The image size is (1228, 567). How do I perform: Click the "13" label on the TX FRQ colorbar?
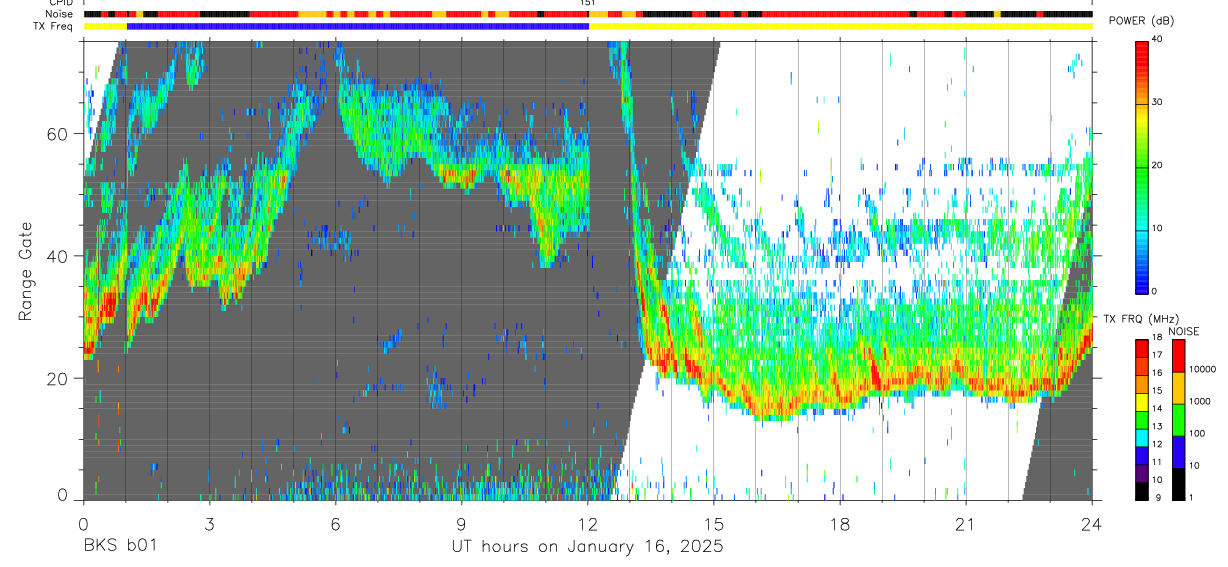click(1157, 427)
